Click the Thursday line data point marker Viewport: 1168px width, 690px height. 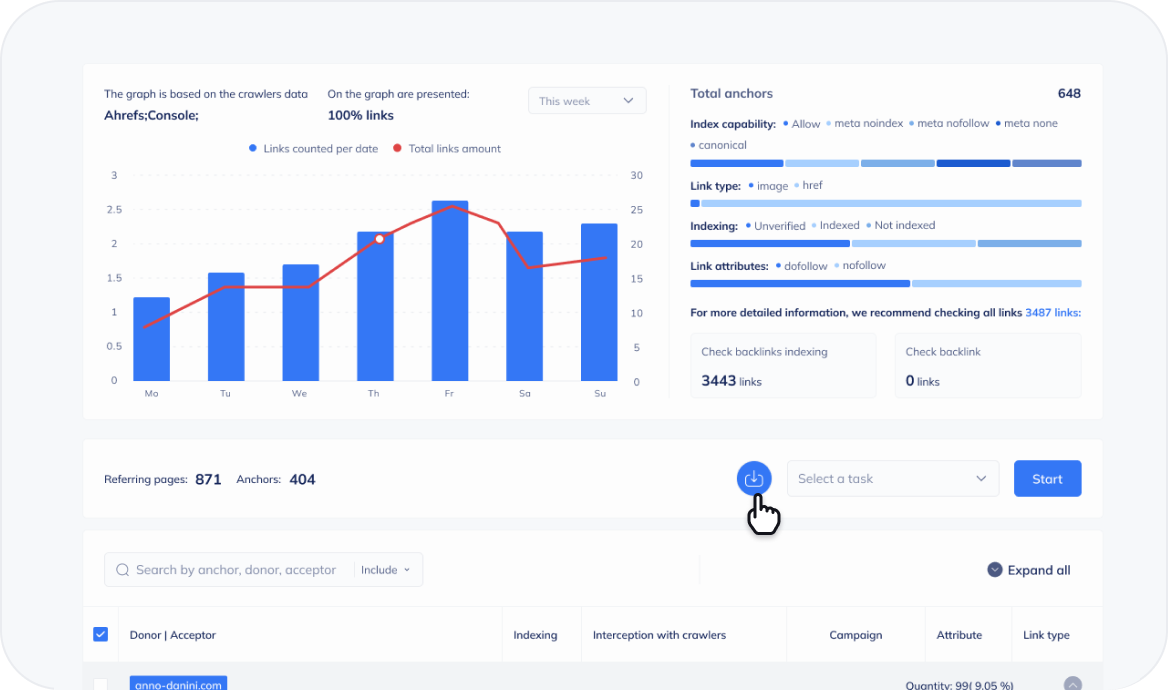click(380, 239)
